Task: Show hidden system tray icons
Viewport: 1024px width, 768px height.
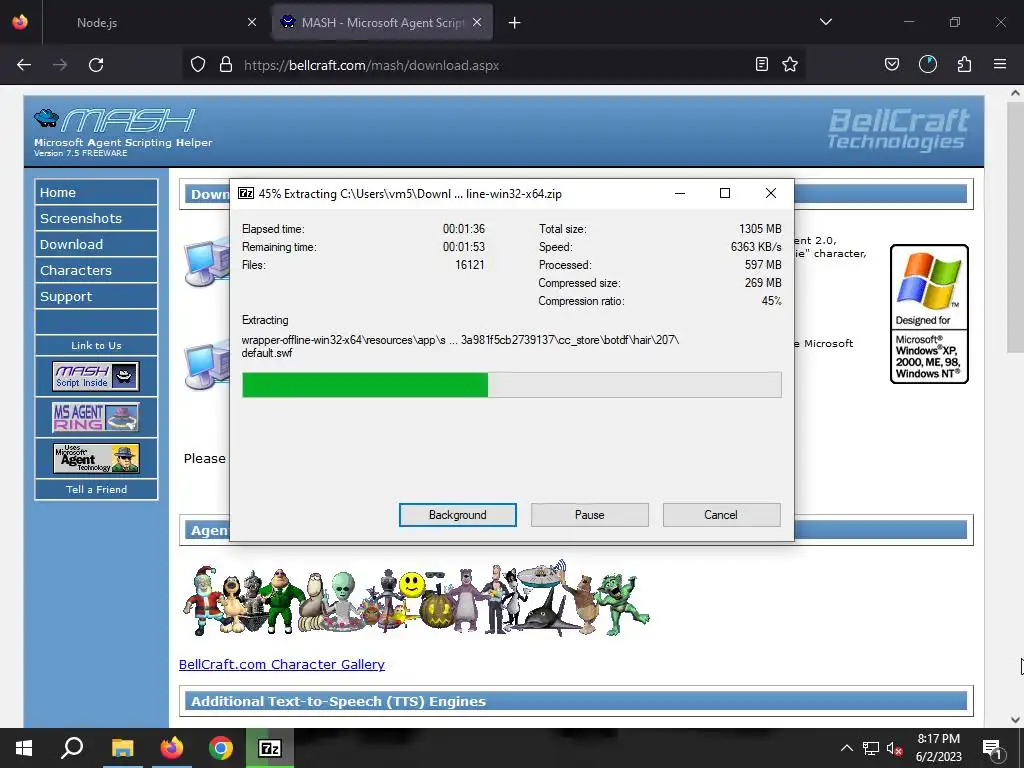Action: coord(846,748)
